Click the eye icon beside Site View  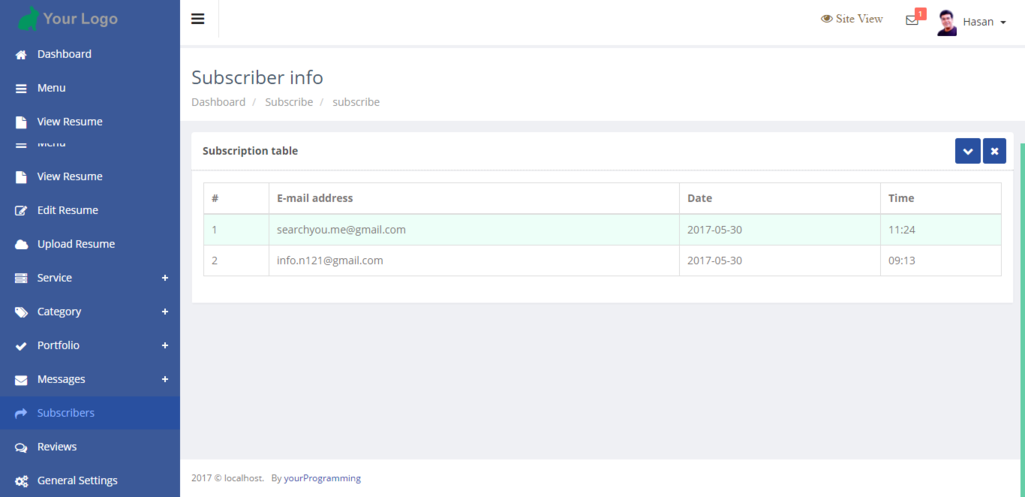pos(827,19)
